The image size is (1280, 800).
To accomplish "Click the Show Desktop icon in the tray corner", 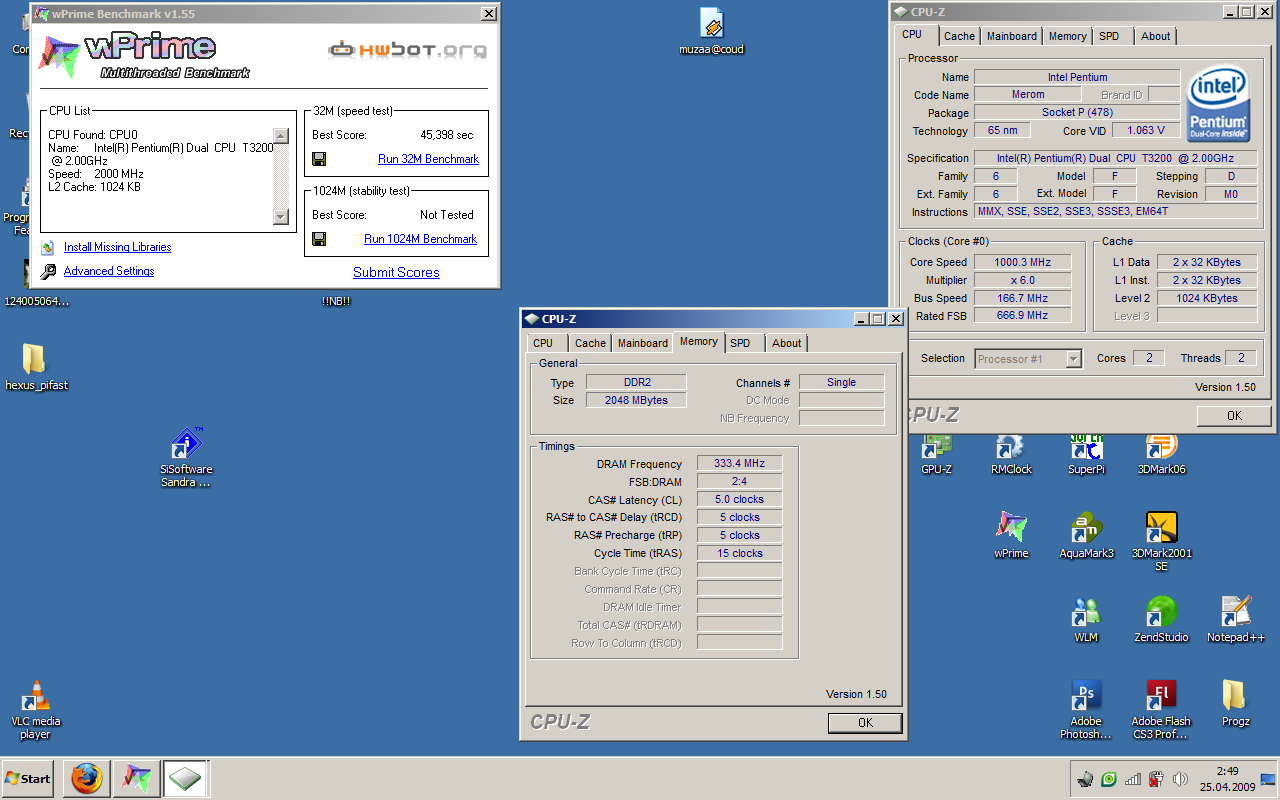I will point(1268,779).
